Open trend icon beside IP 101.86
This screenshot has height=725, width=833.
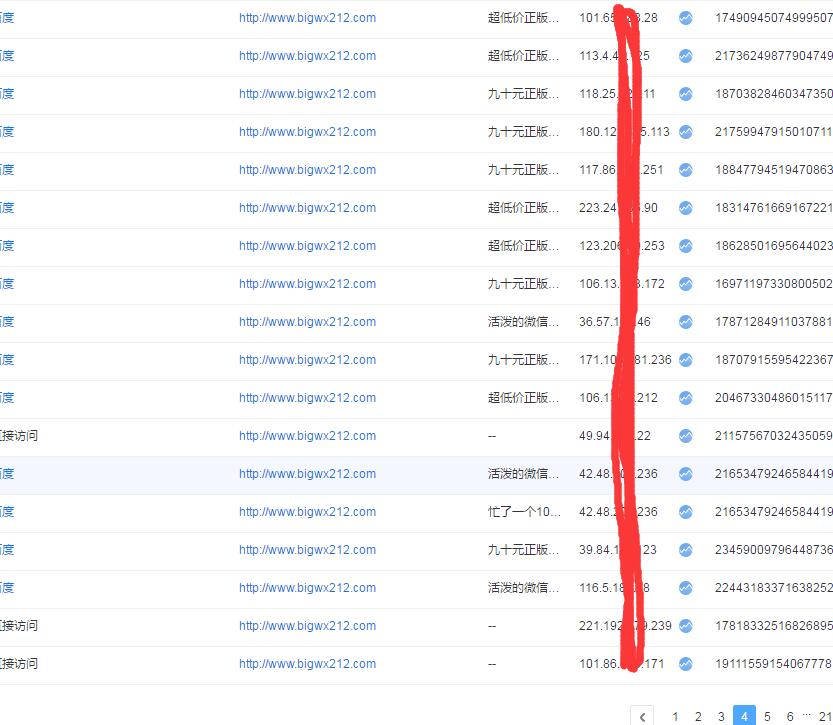pyautogui.click(x=686, y=663)
